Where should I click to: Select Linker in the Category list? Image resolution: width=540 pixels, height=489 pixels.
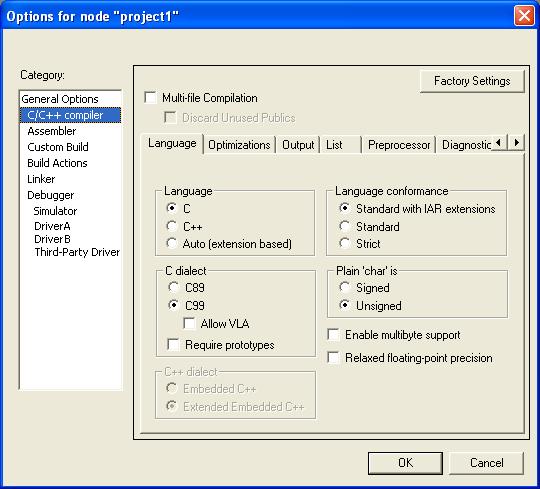(x=41, y=179)
